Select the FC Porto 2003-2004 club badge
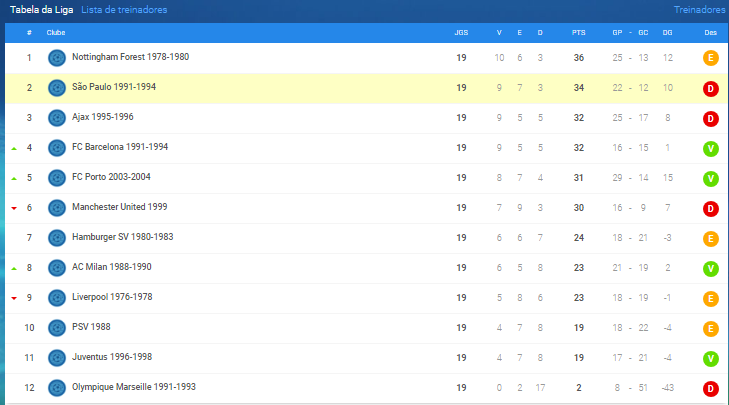This screenshot has width=729, height=405. click(57, 178)
